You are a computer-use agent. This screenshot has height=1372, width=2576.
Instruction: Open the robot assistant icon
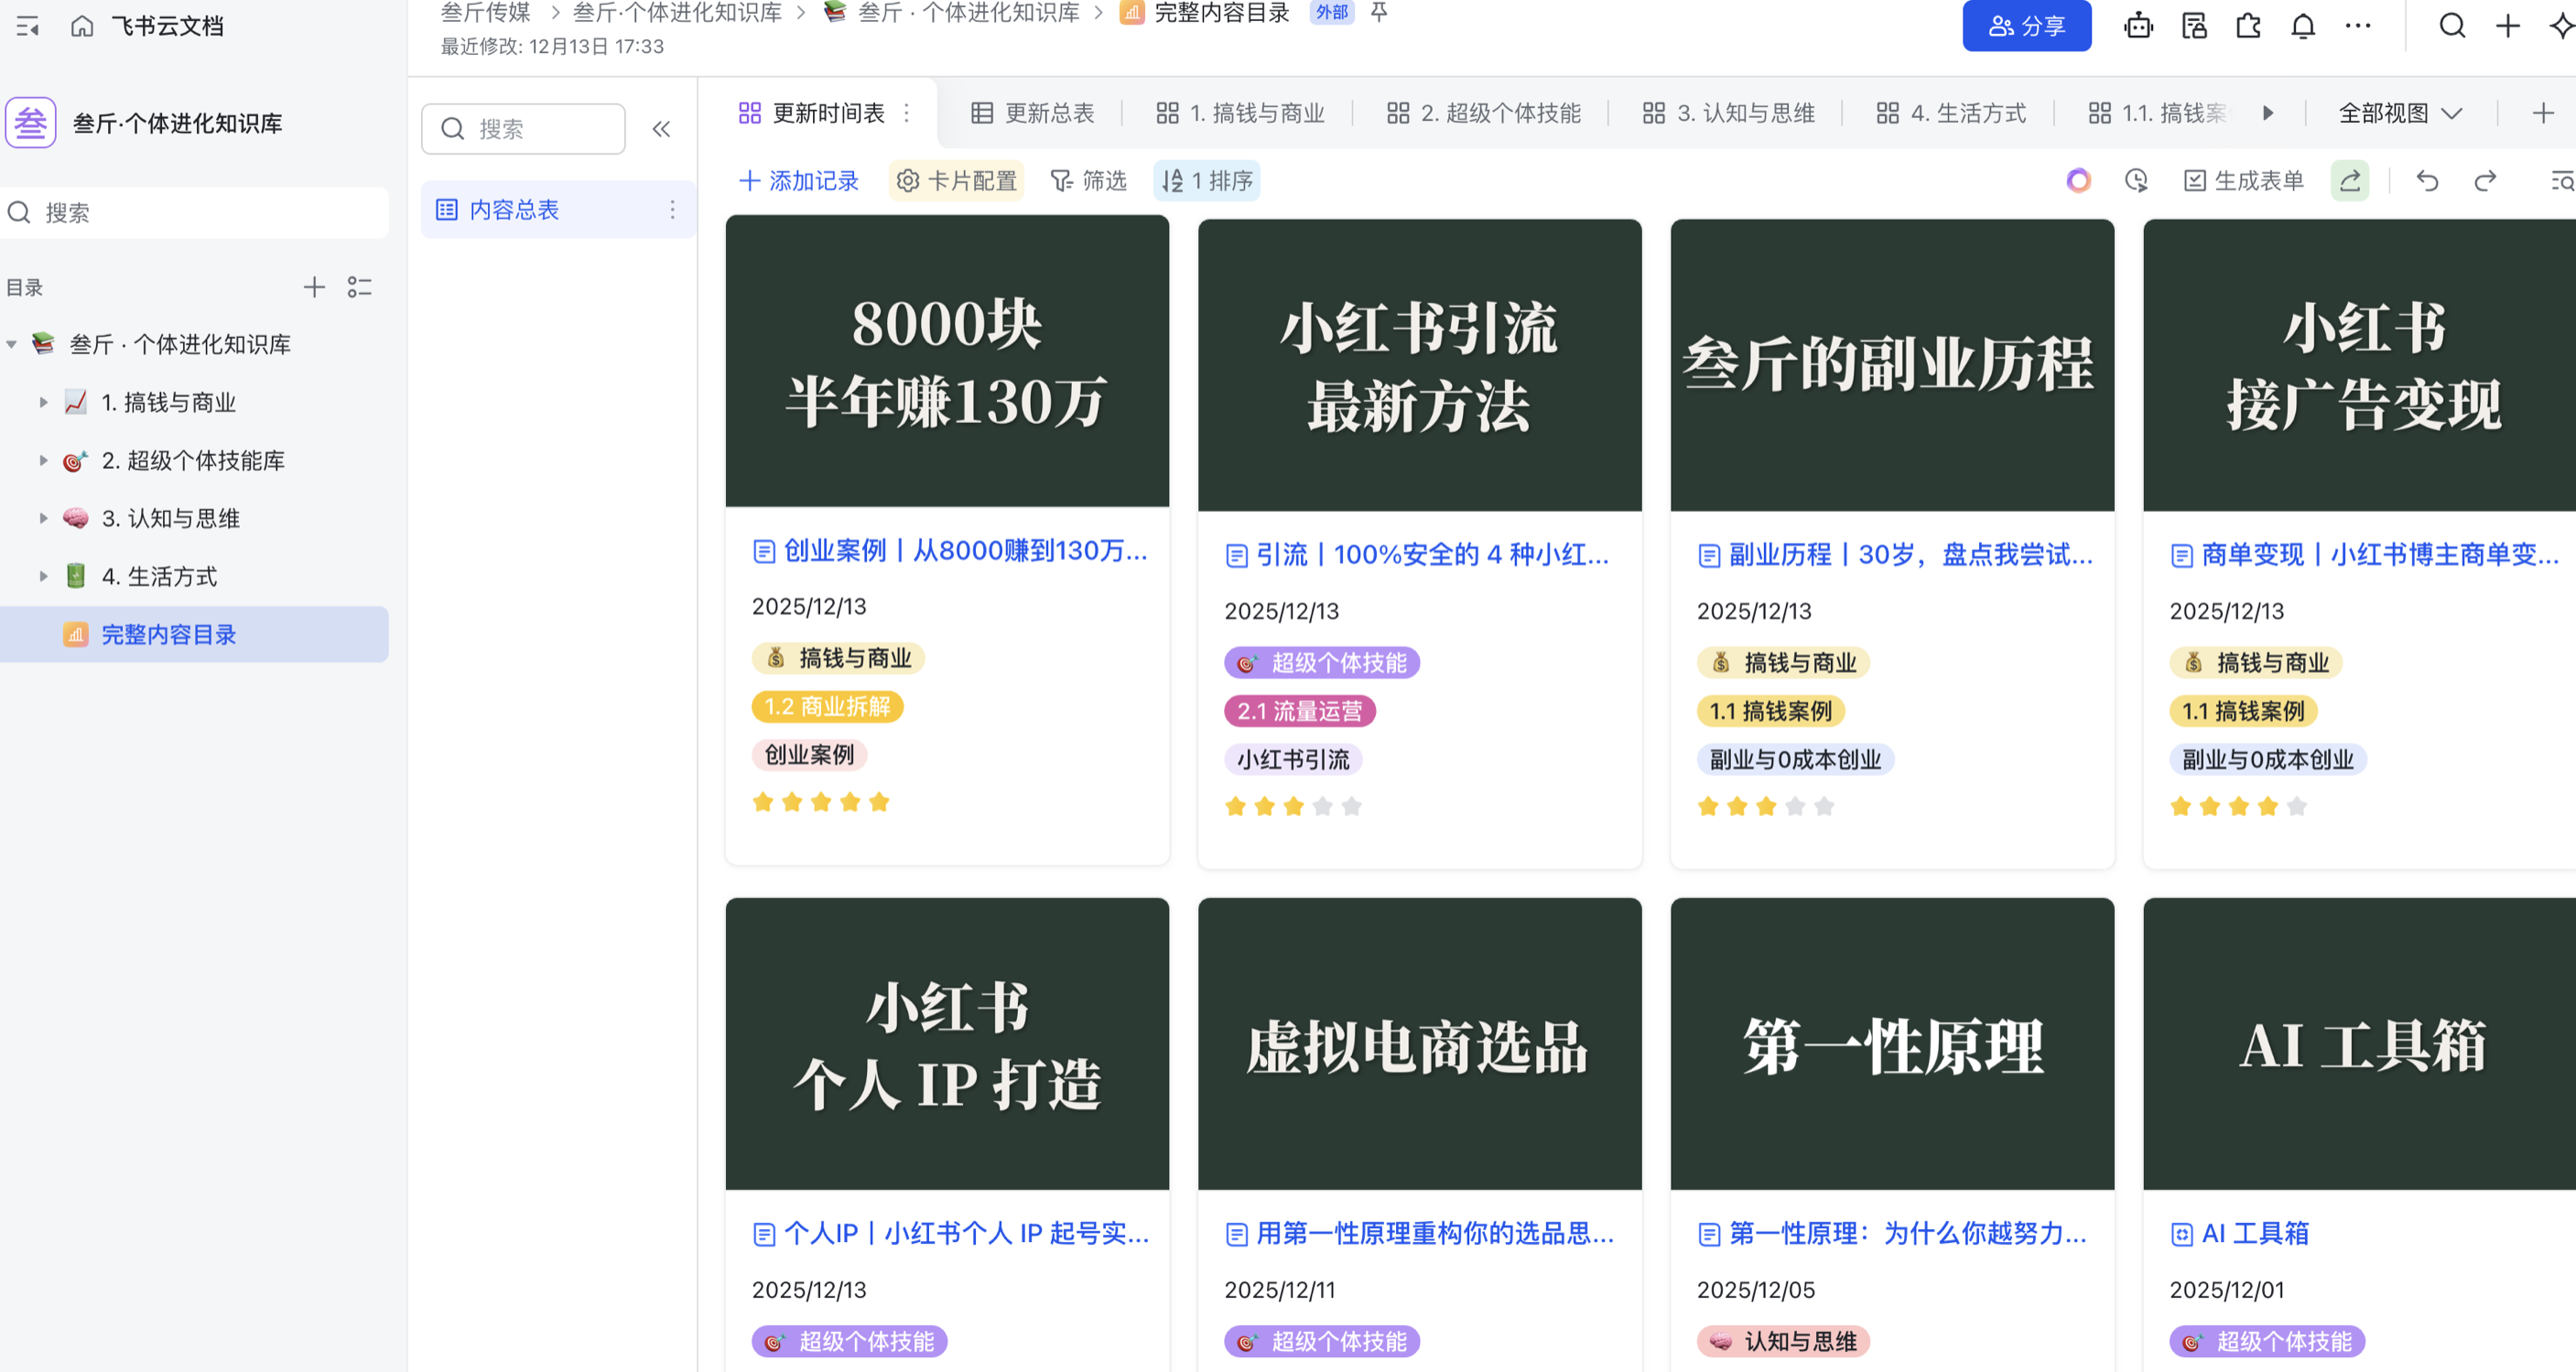pos(2138,26)
